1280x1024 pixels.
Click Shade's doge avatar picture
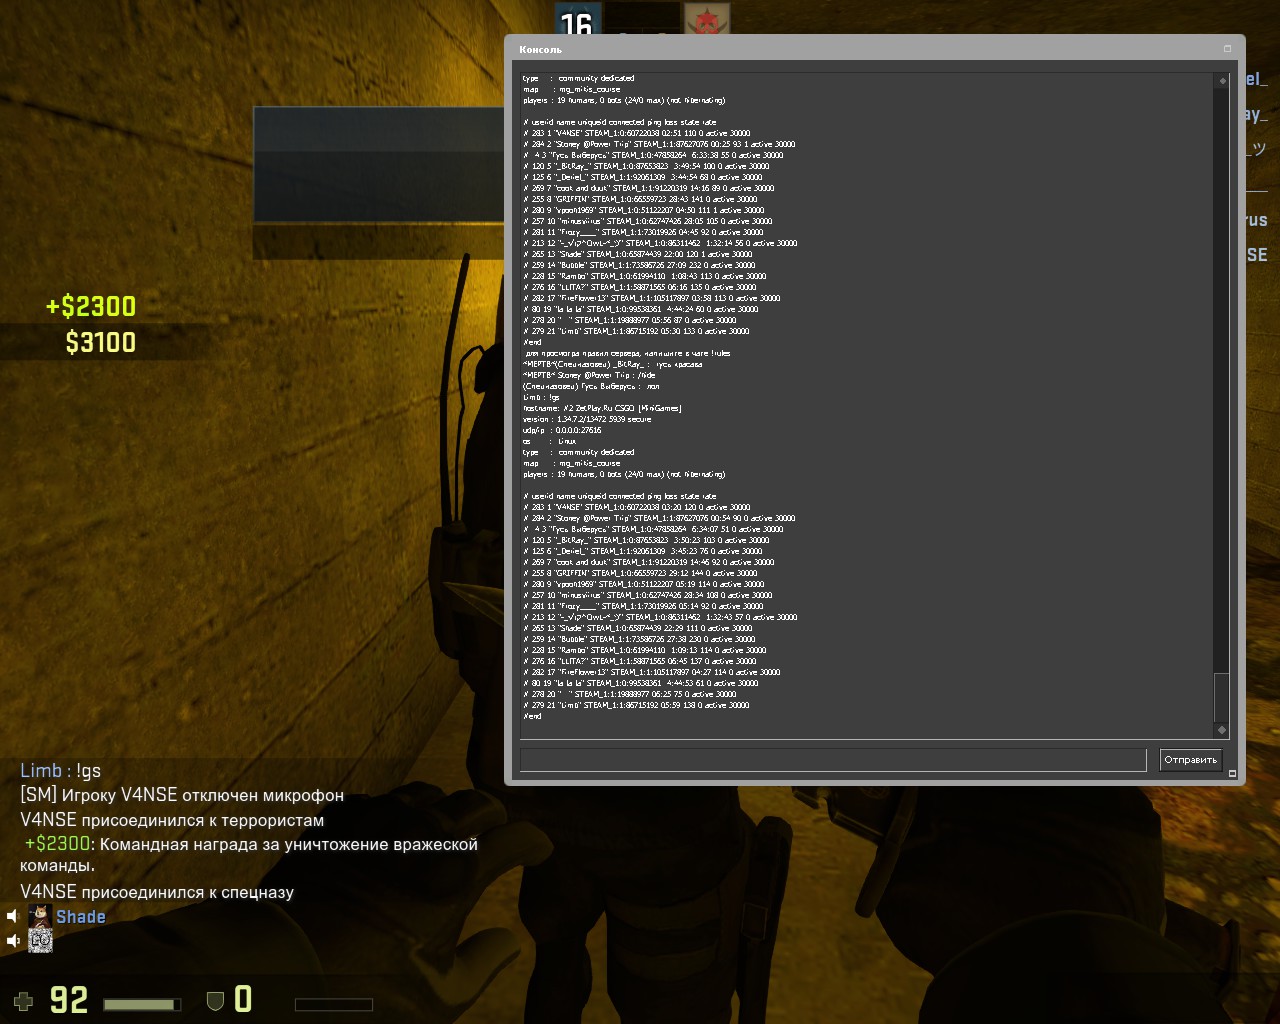coord(40,916)
